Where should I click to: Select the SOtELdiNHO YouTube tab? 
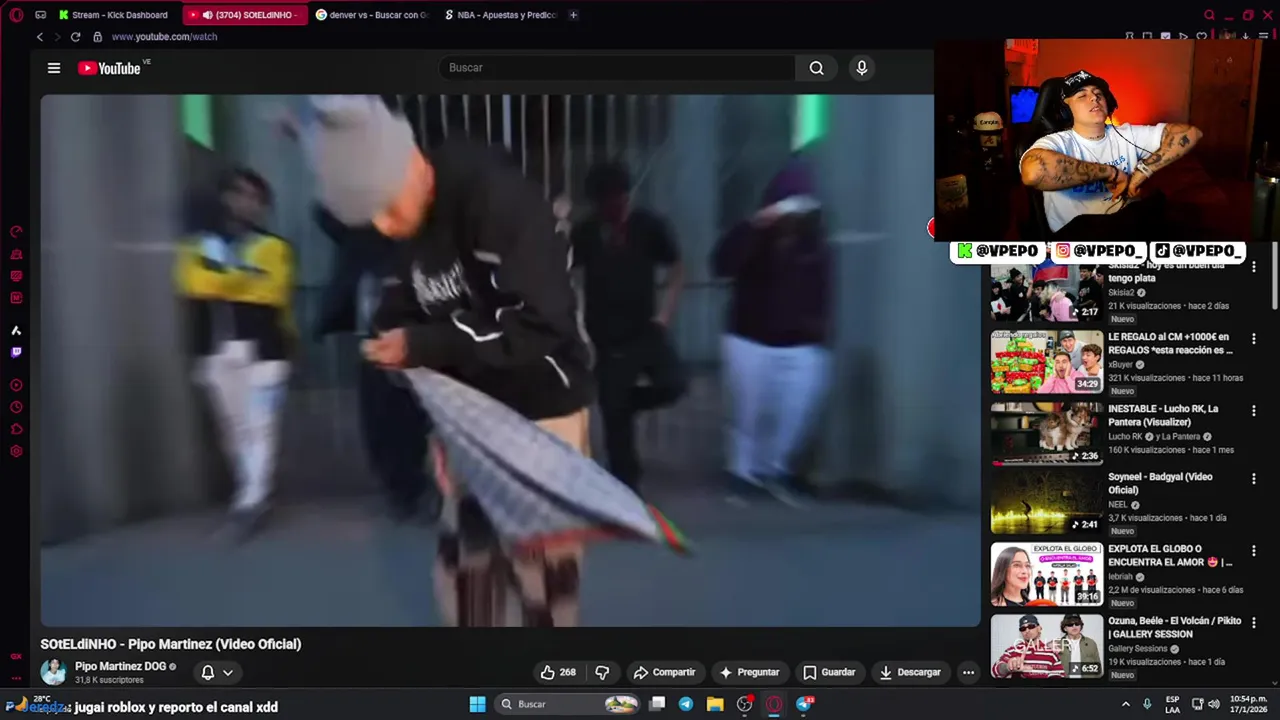click(246, 15)
